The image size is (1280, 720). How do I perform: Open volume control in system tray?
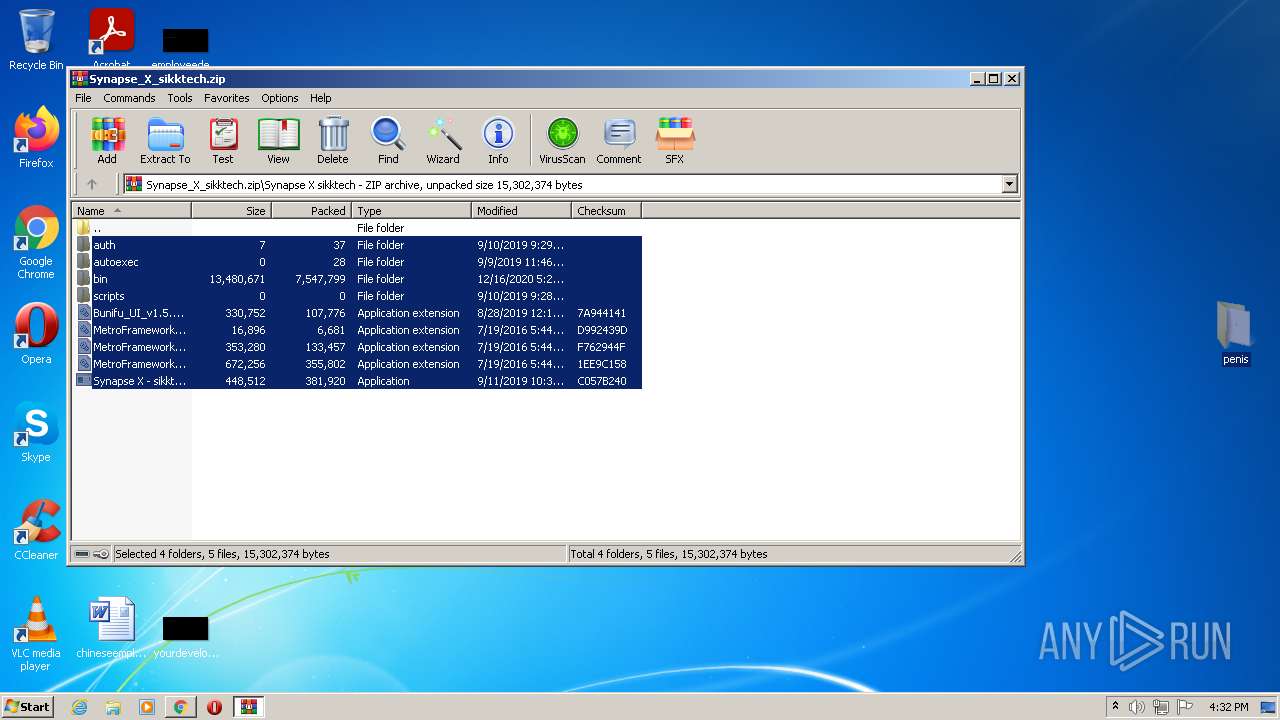coord(1137,707)
